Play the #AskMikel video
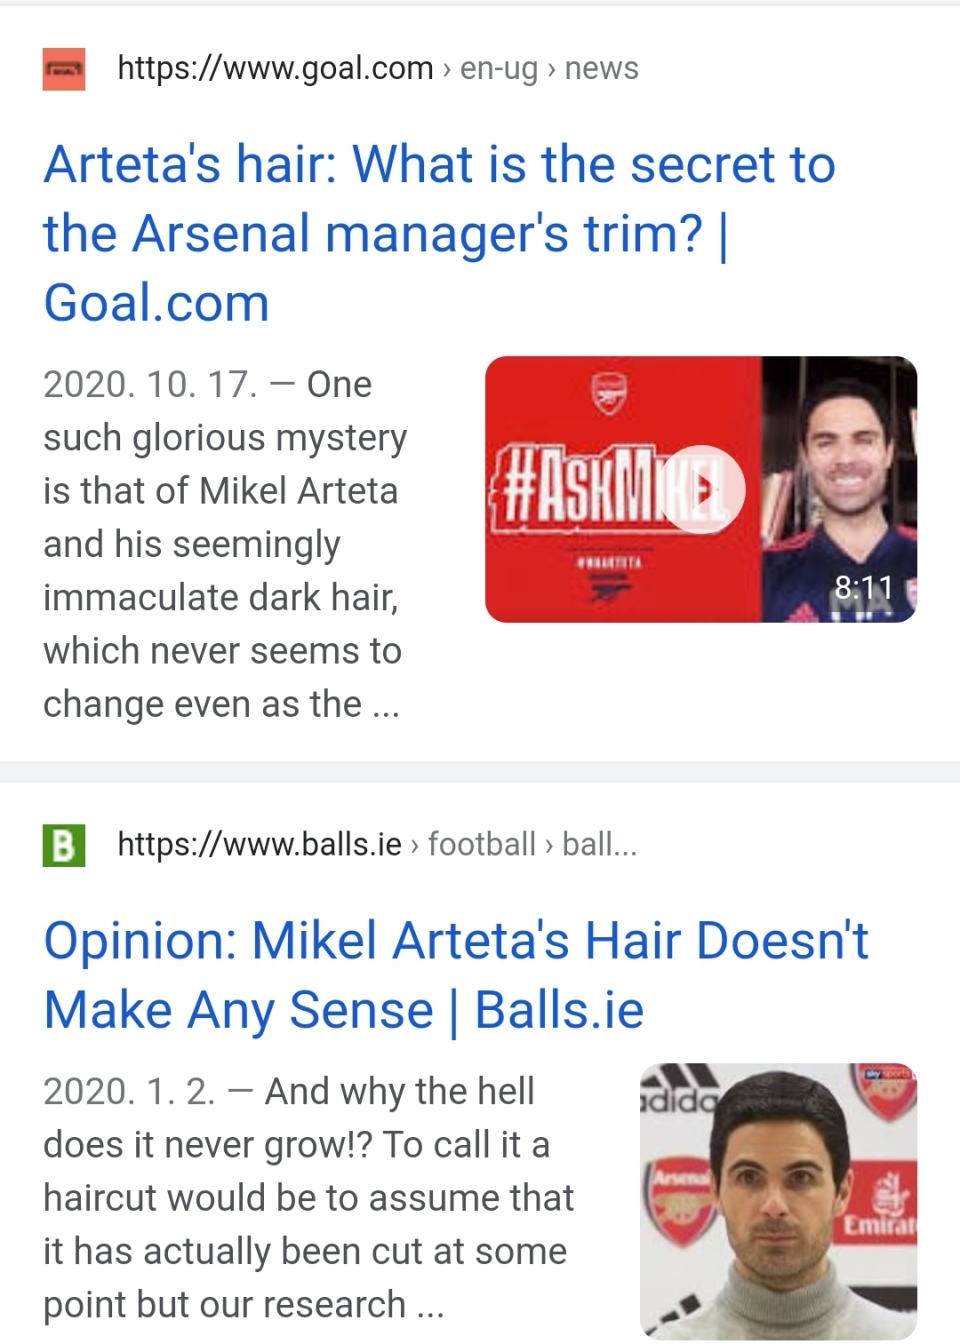 coord(704,489)
